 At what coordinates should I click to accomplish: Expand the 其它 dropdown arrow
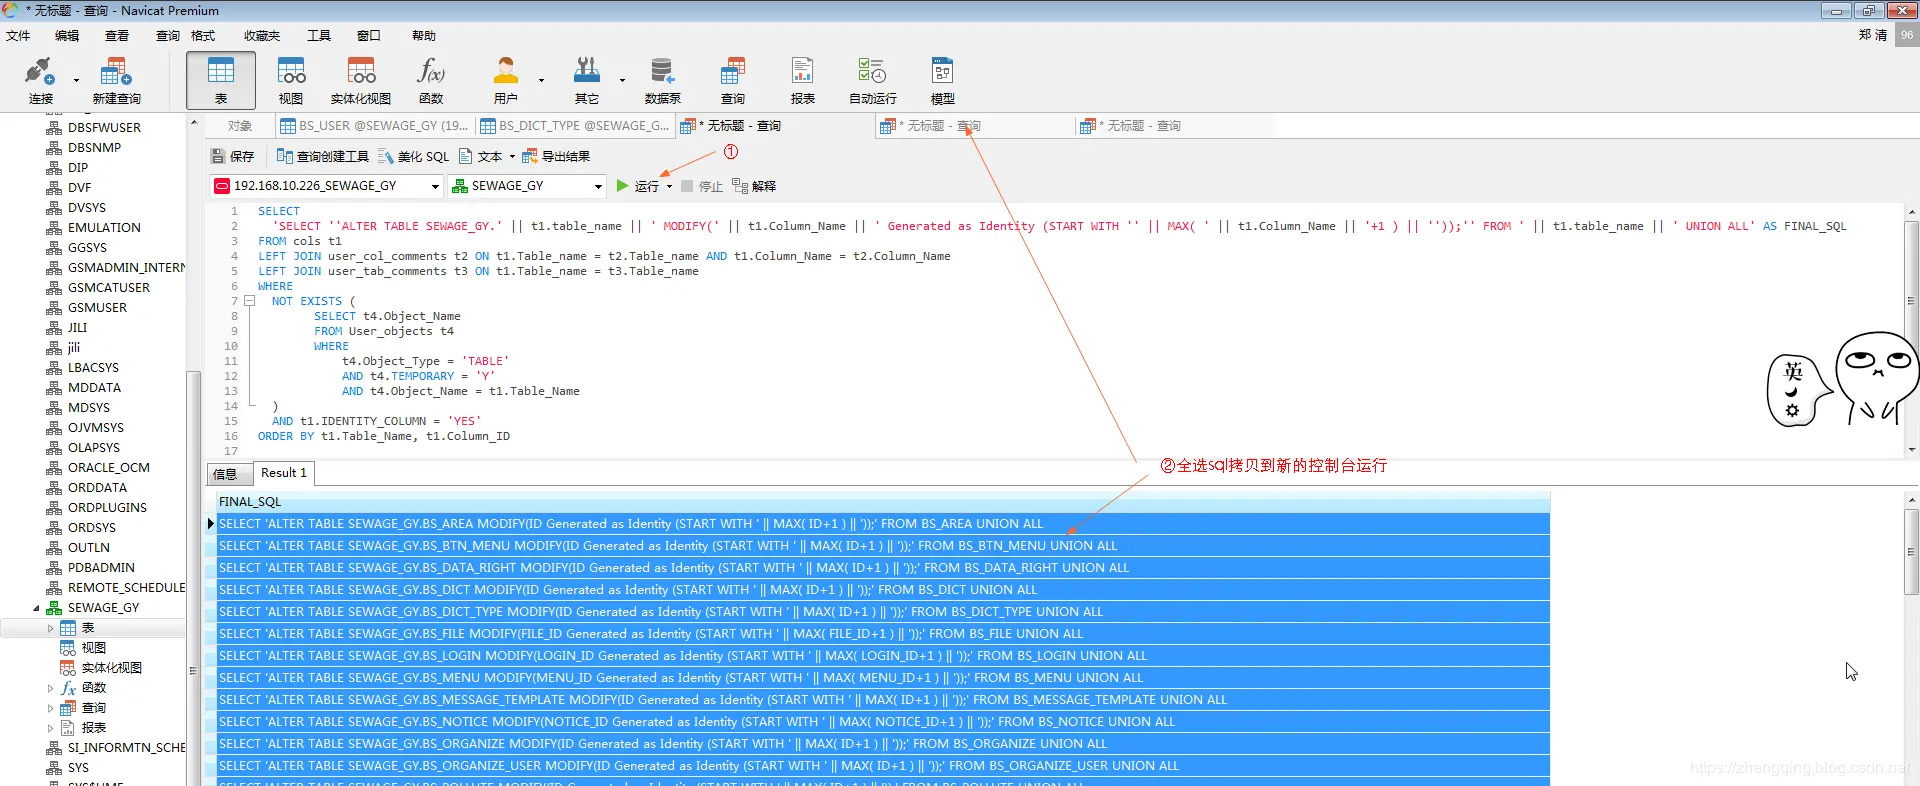[x=622, y=80]
